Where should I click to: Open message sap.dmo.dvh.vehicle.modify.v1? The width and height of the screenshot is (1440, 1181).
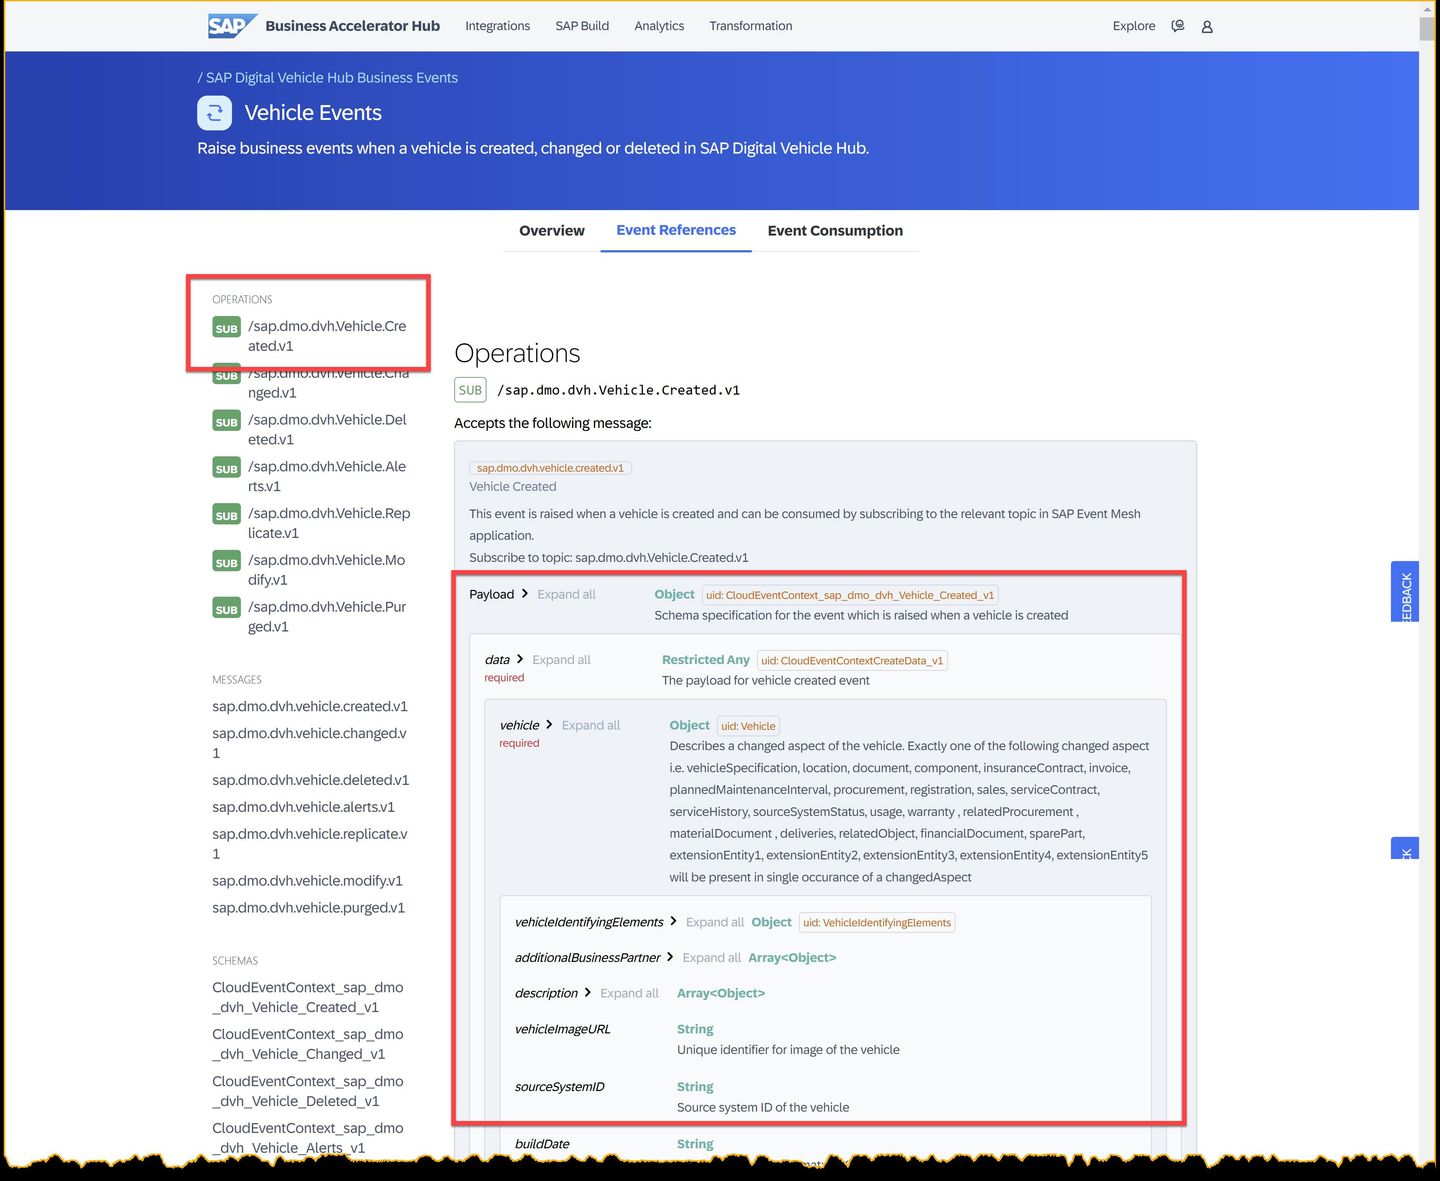(x=307, y=881)
